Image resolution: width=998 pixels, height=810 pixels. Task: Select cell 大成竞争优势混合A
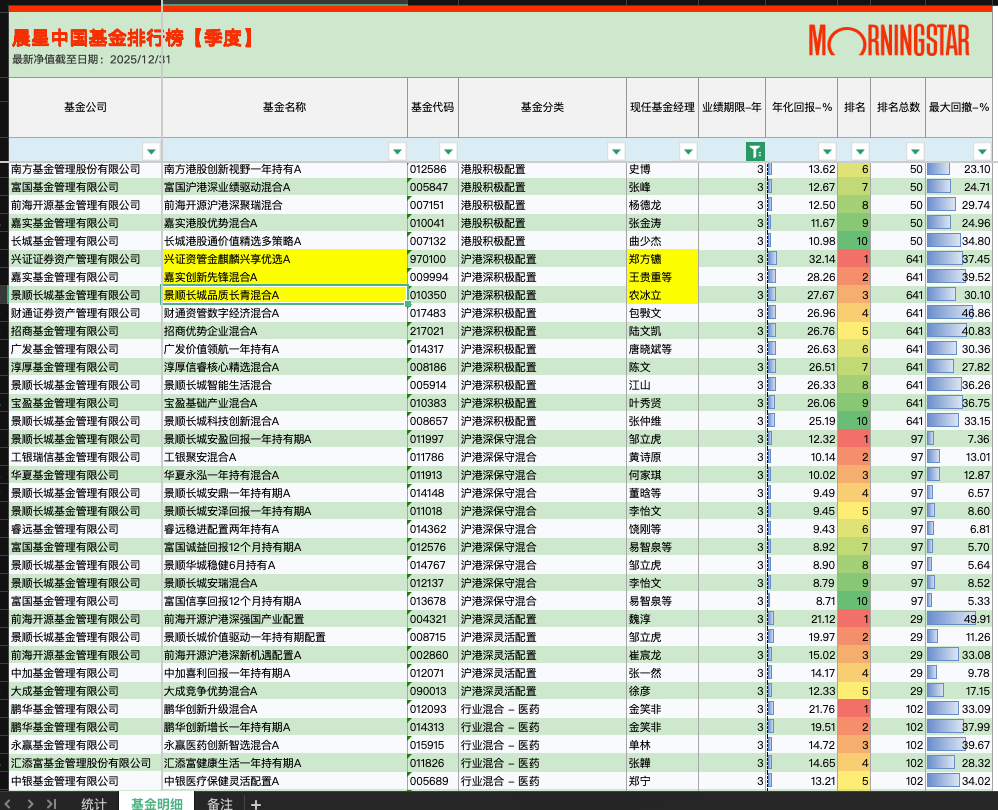(x=285, y=691)
